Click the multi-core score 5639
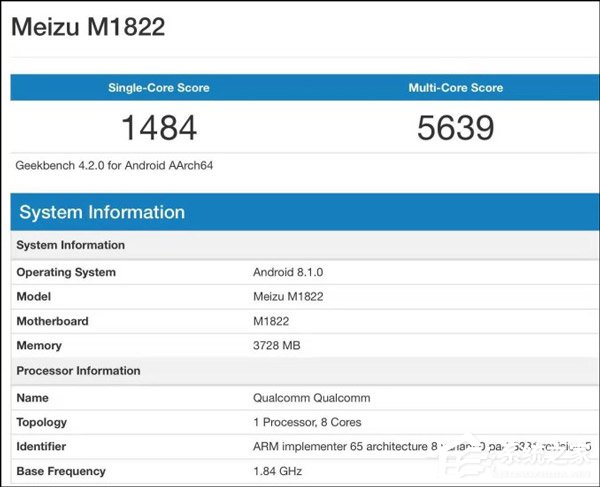The width and height of the screenshot is (600, 487). pyautogui.click(x=456, y=127)
